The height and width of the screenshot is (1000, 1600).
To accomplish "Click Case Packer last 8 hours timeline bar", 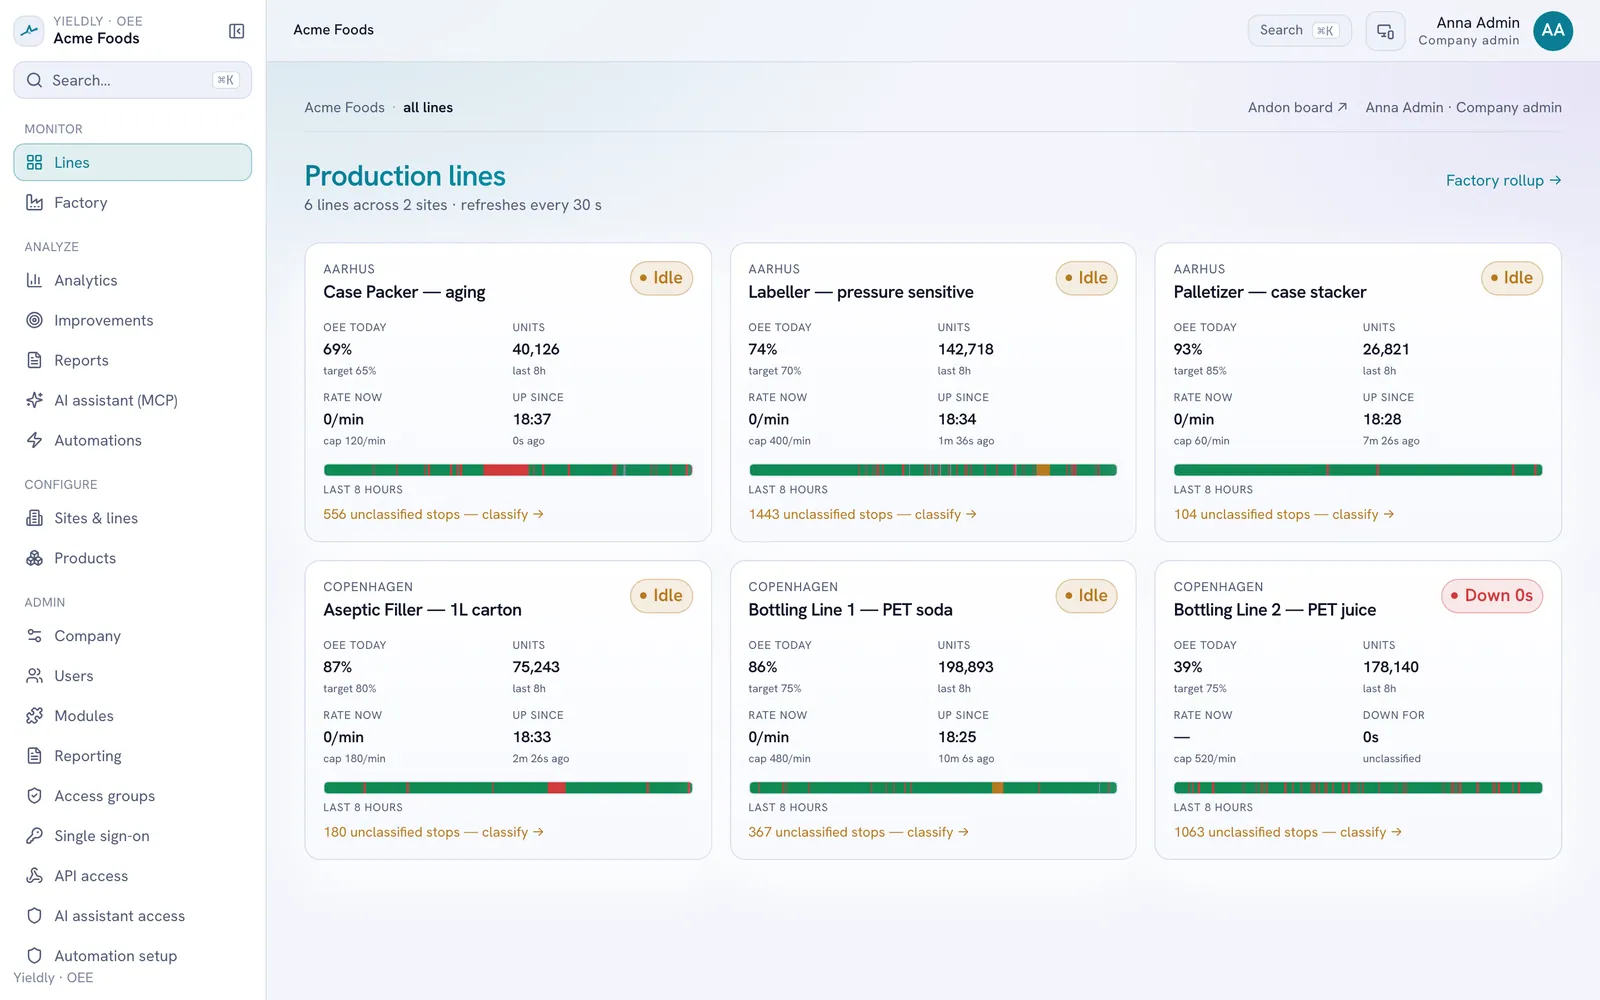I will [x=508, y=470].
